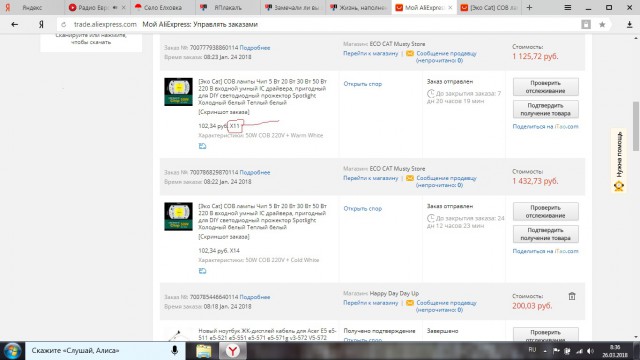The image size is (640, 360).
Task: Check tracking for Cold White order
Action: click(545, 211)
